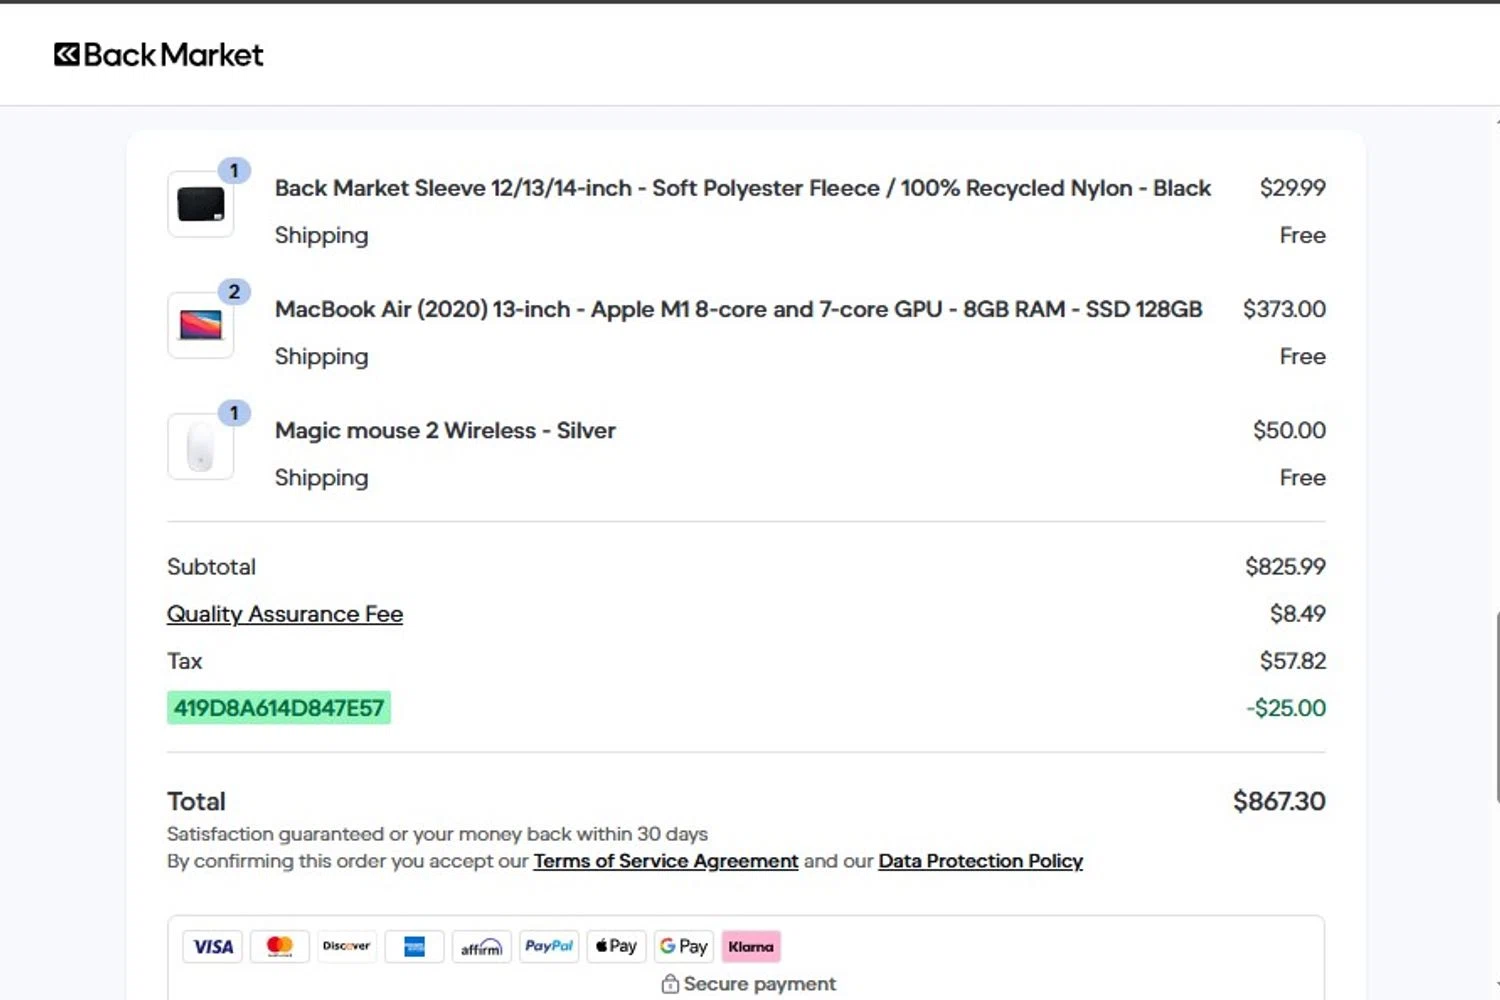Click the secure payment lock icon

[670, 984]
